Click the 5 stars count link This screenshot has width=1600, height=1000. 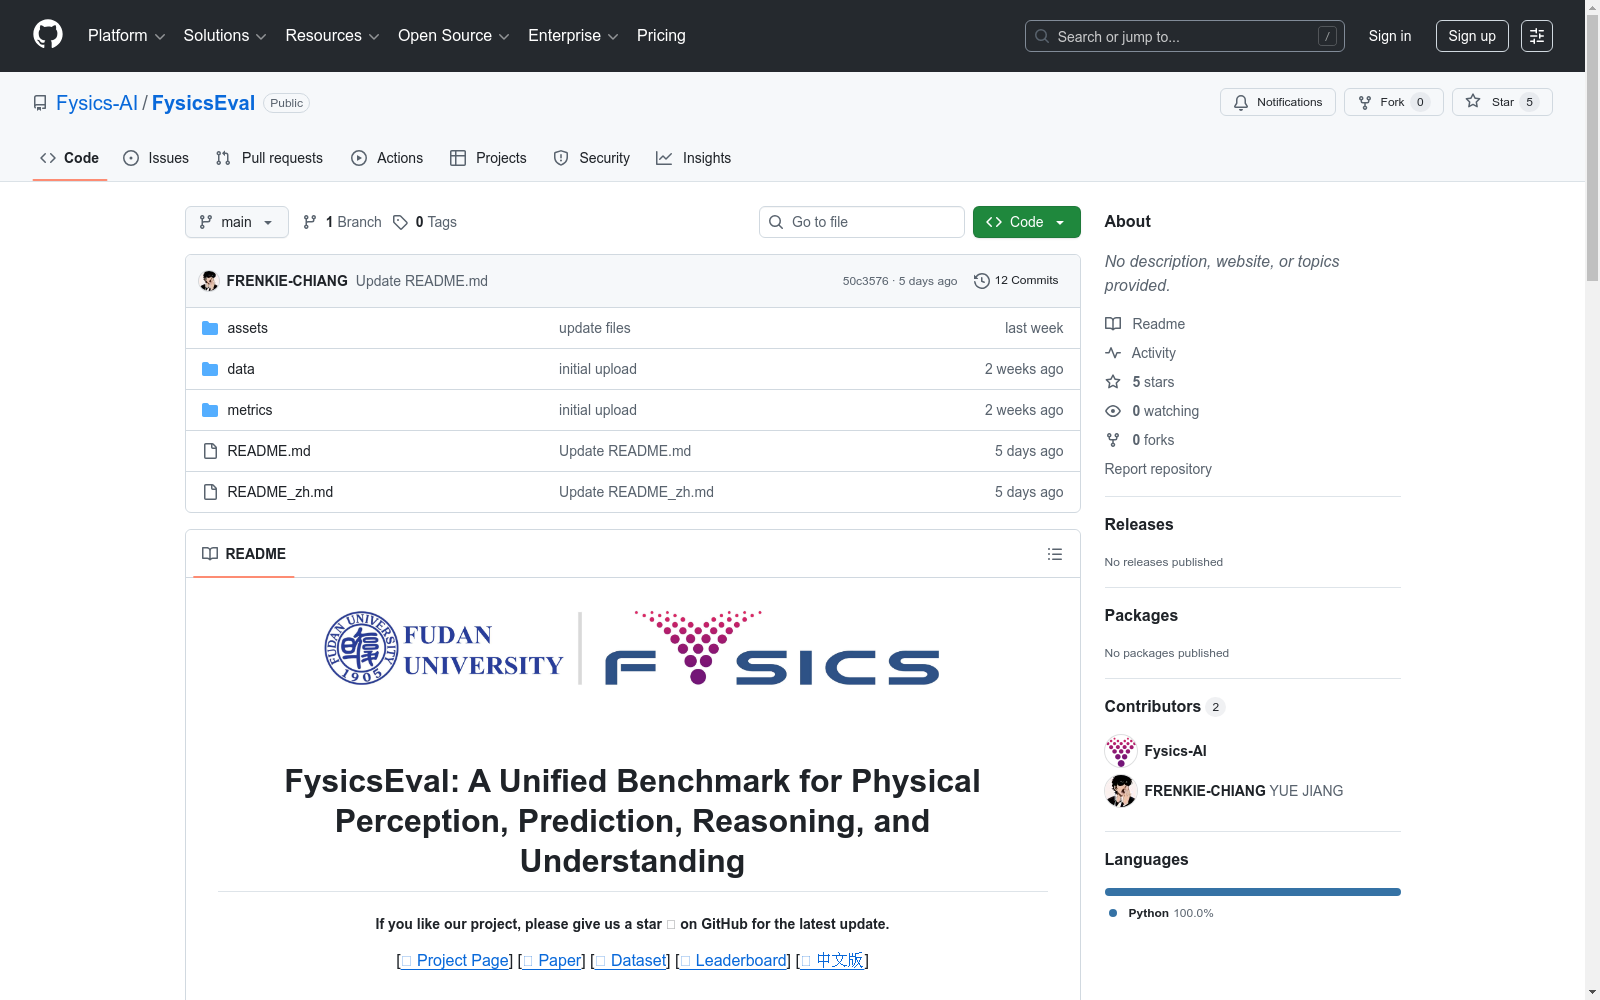pyautogui.click(x=1153, y=382)
